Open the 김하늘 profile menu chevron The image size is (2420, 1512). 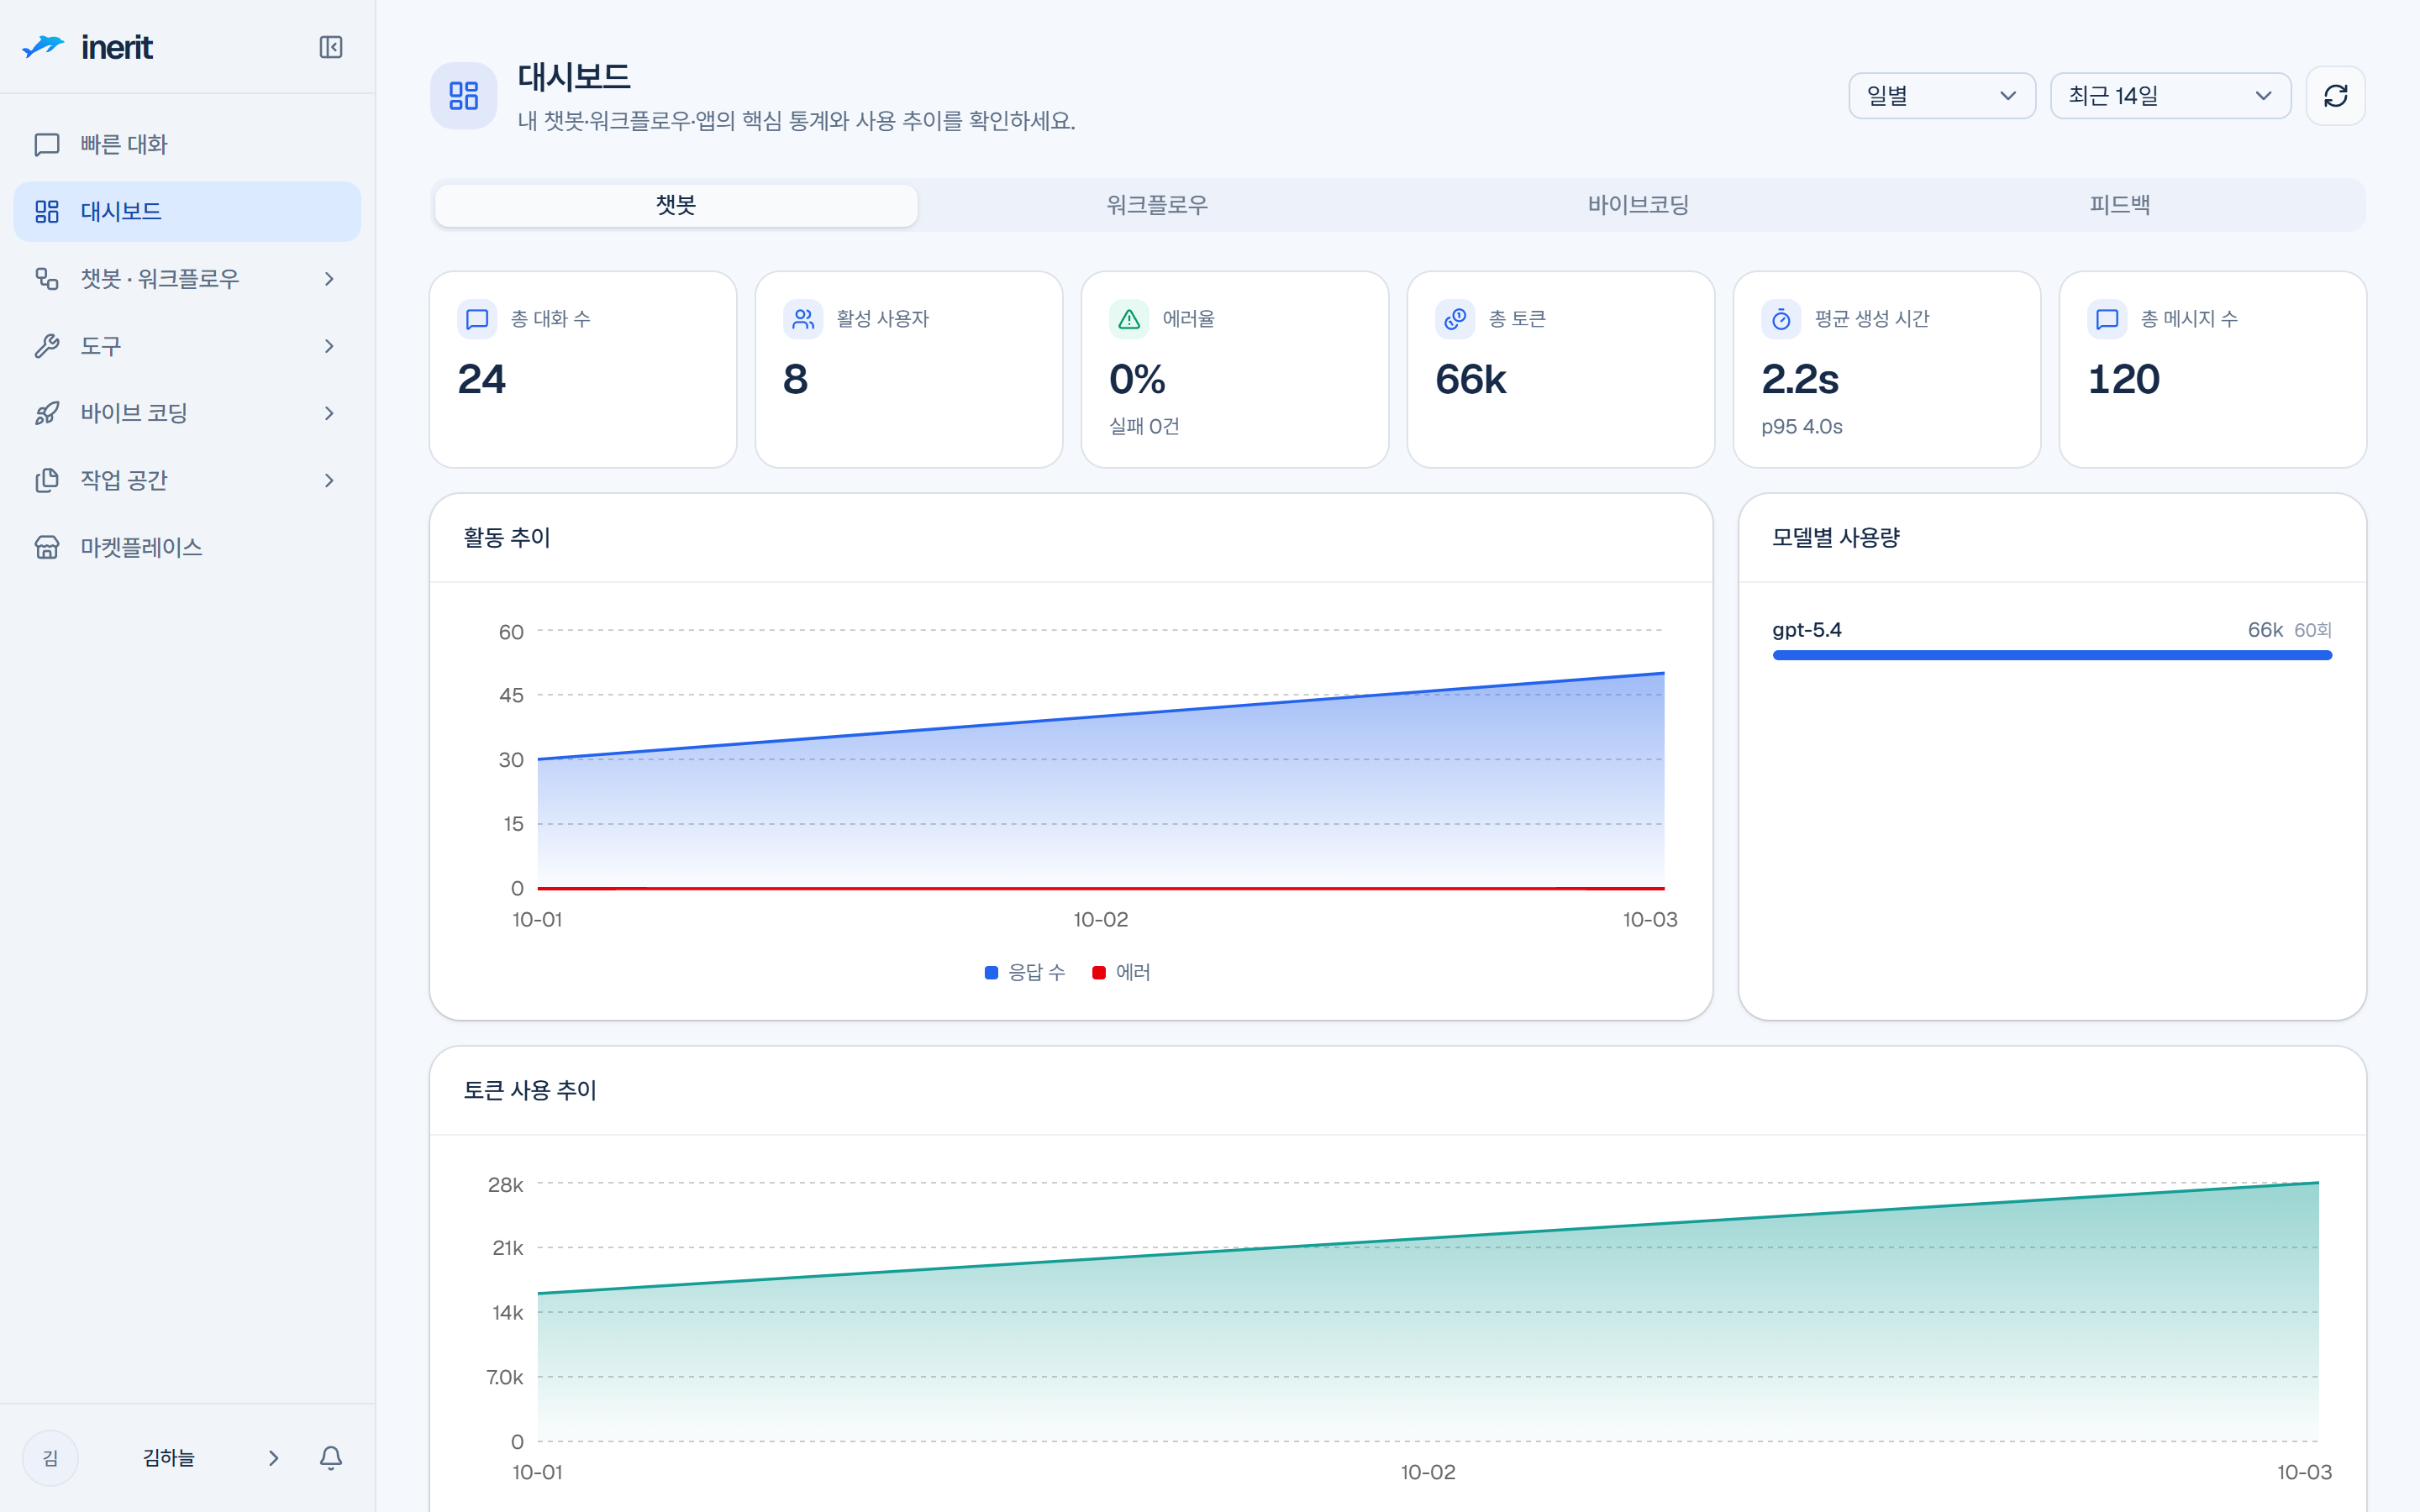(x=273, y=1458)
